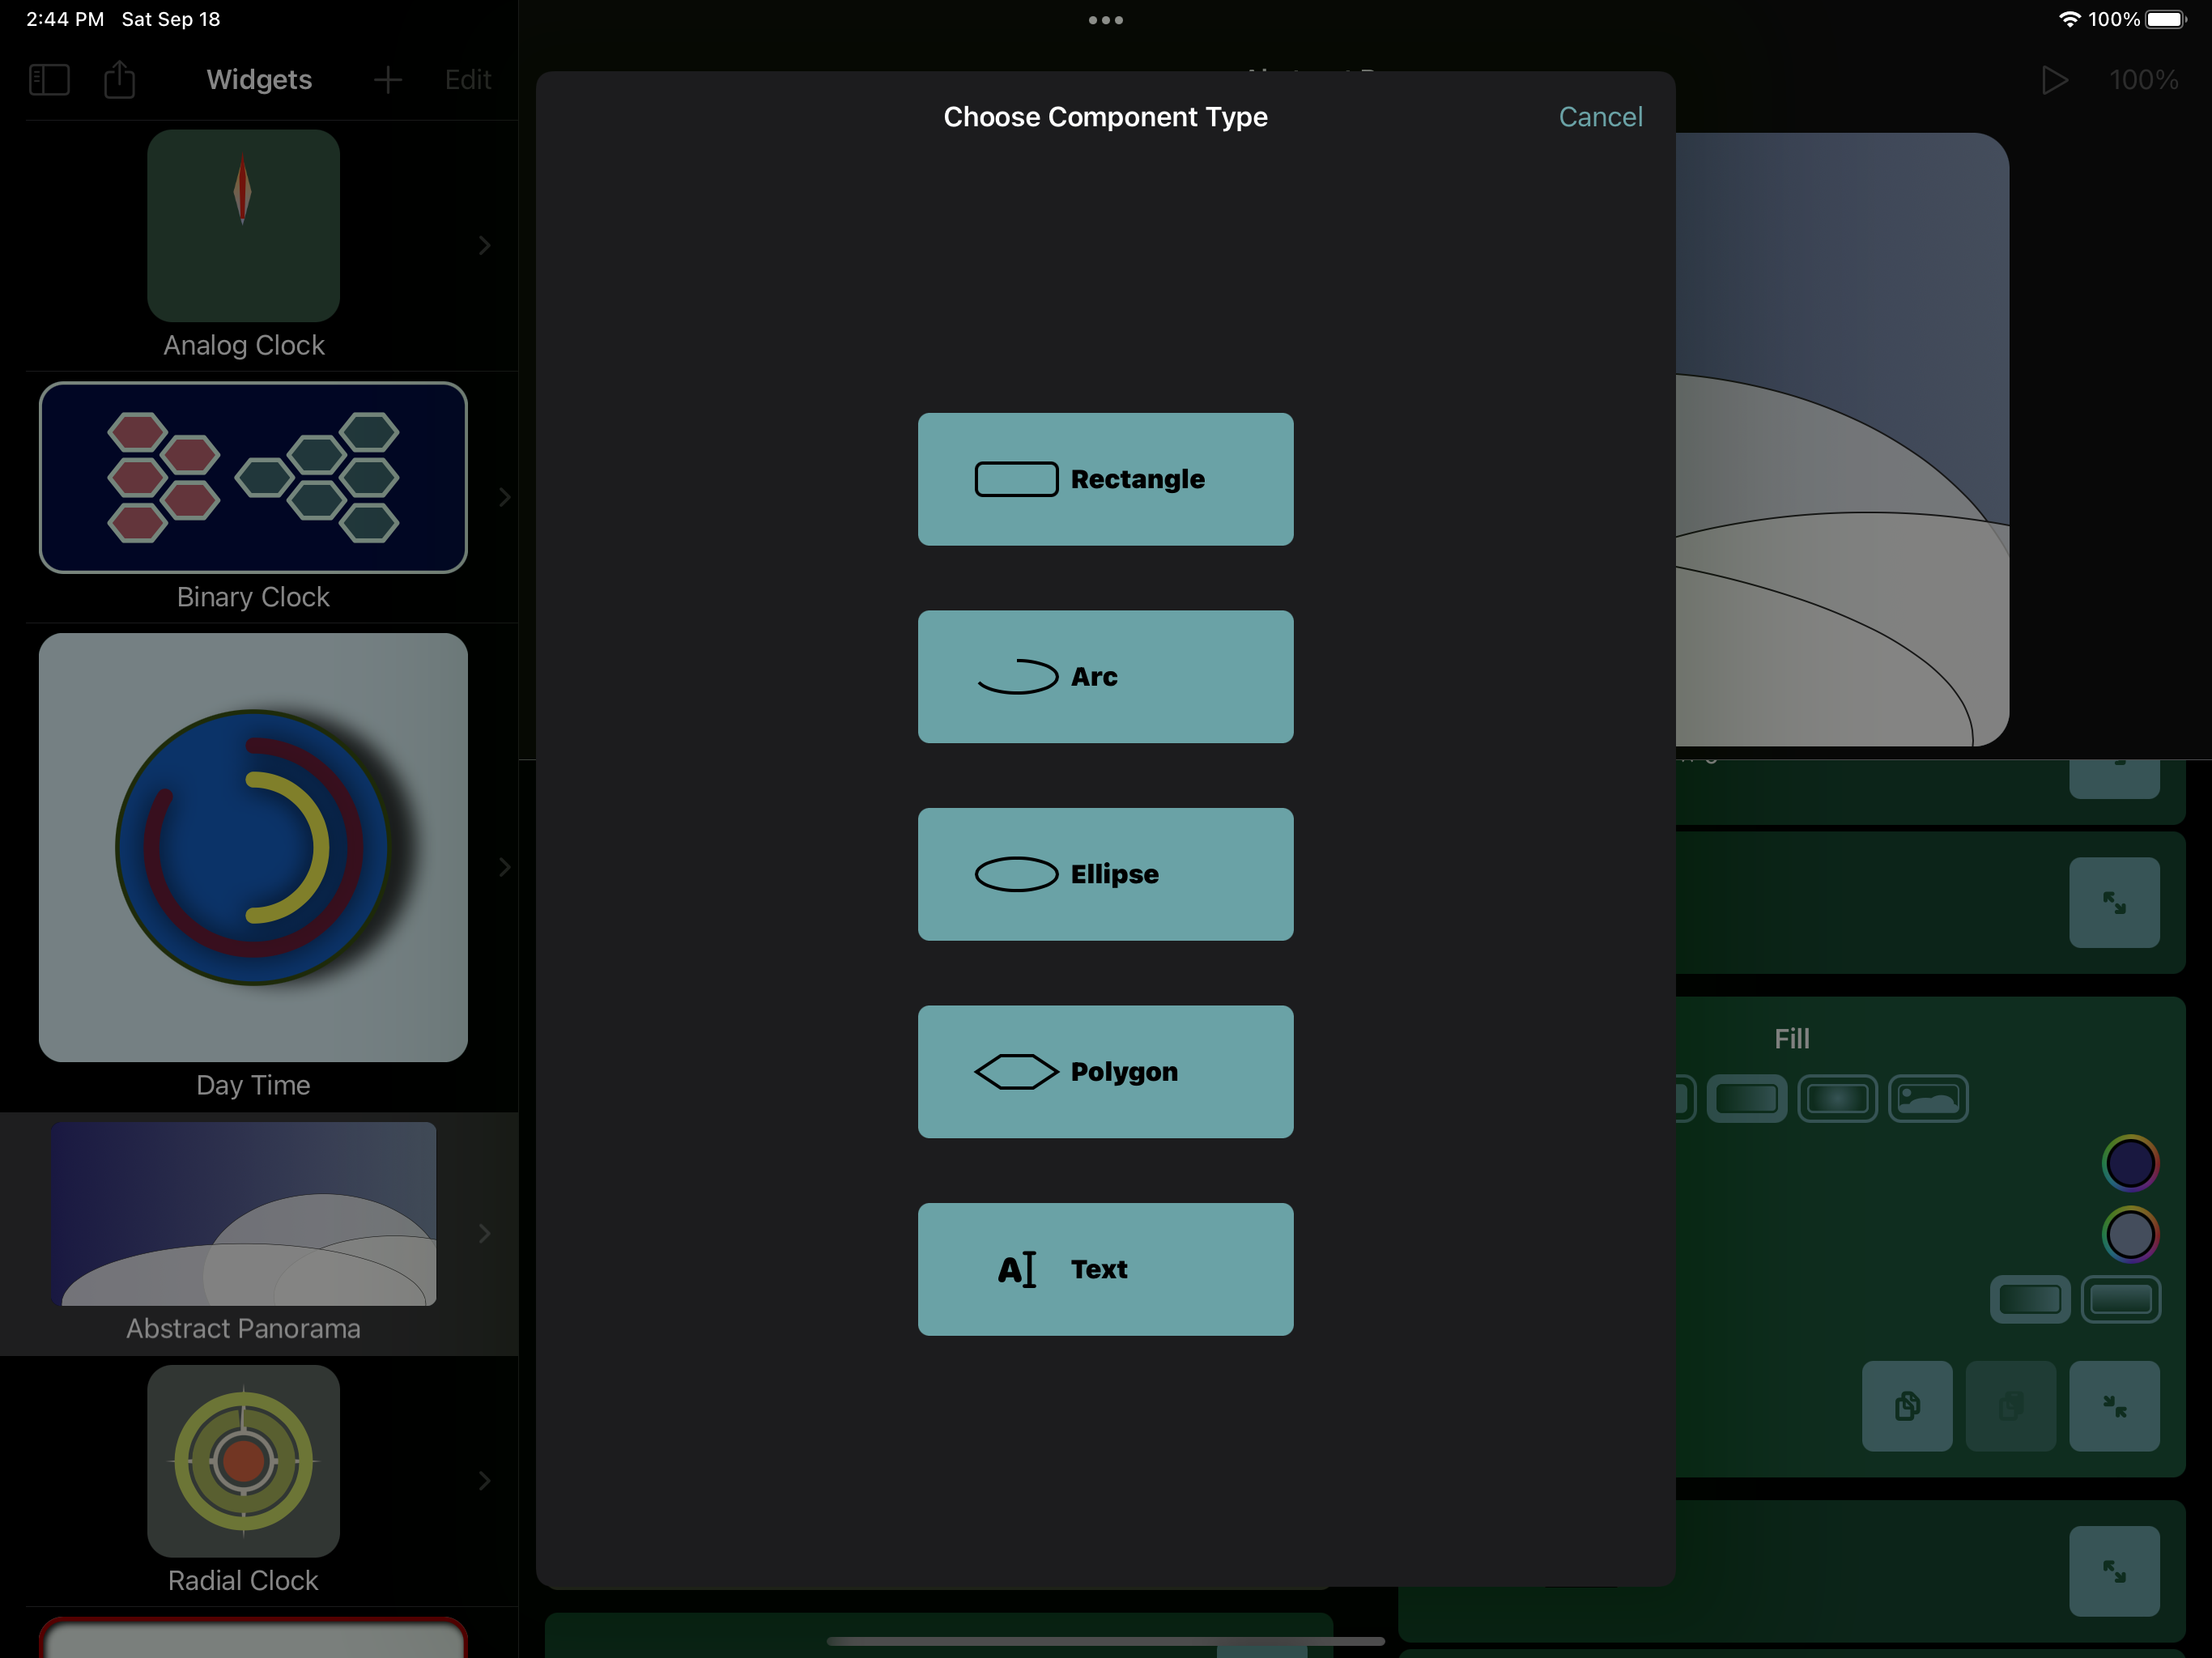Select the image fill type icon
The height and width of the screenshot is (1658, 2212).
pyautogui.click(x=1927, y=1099)
